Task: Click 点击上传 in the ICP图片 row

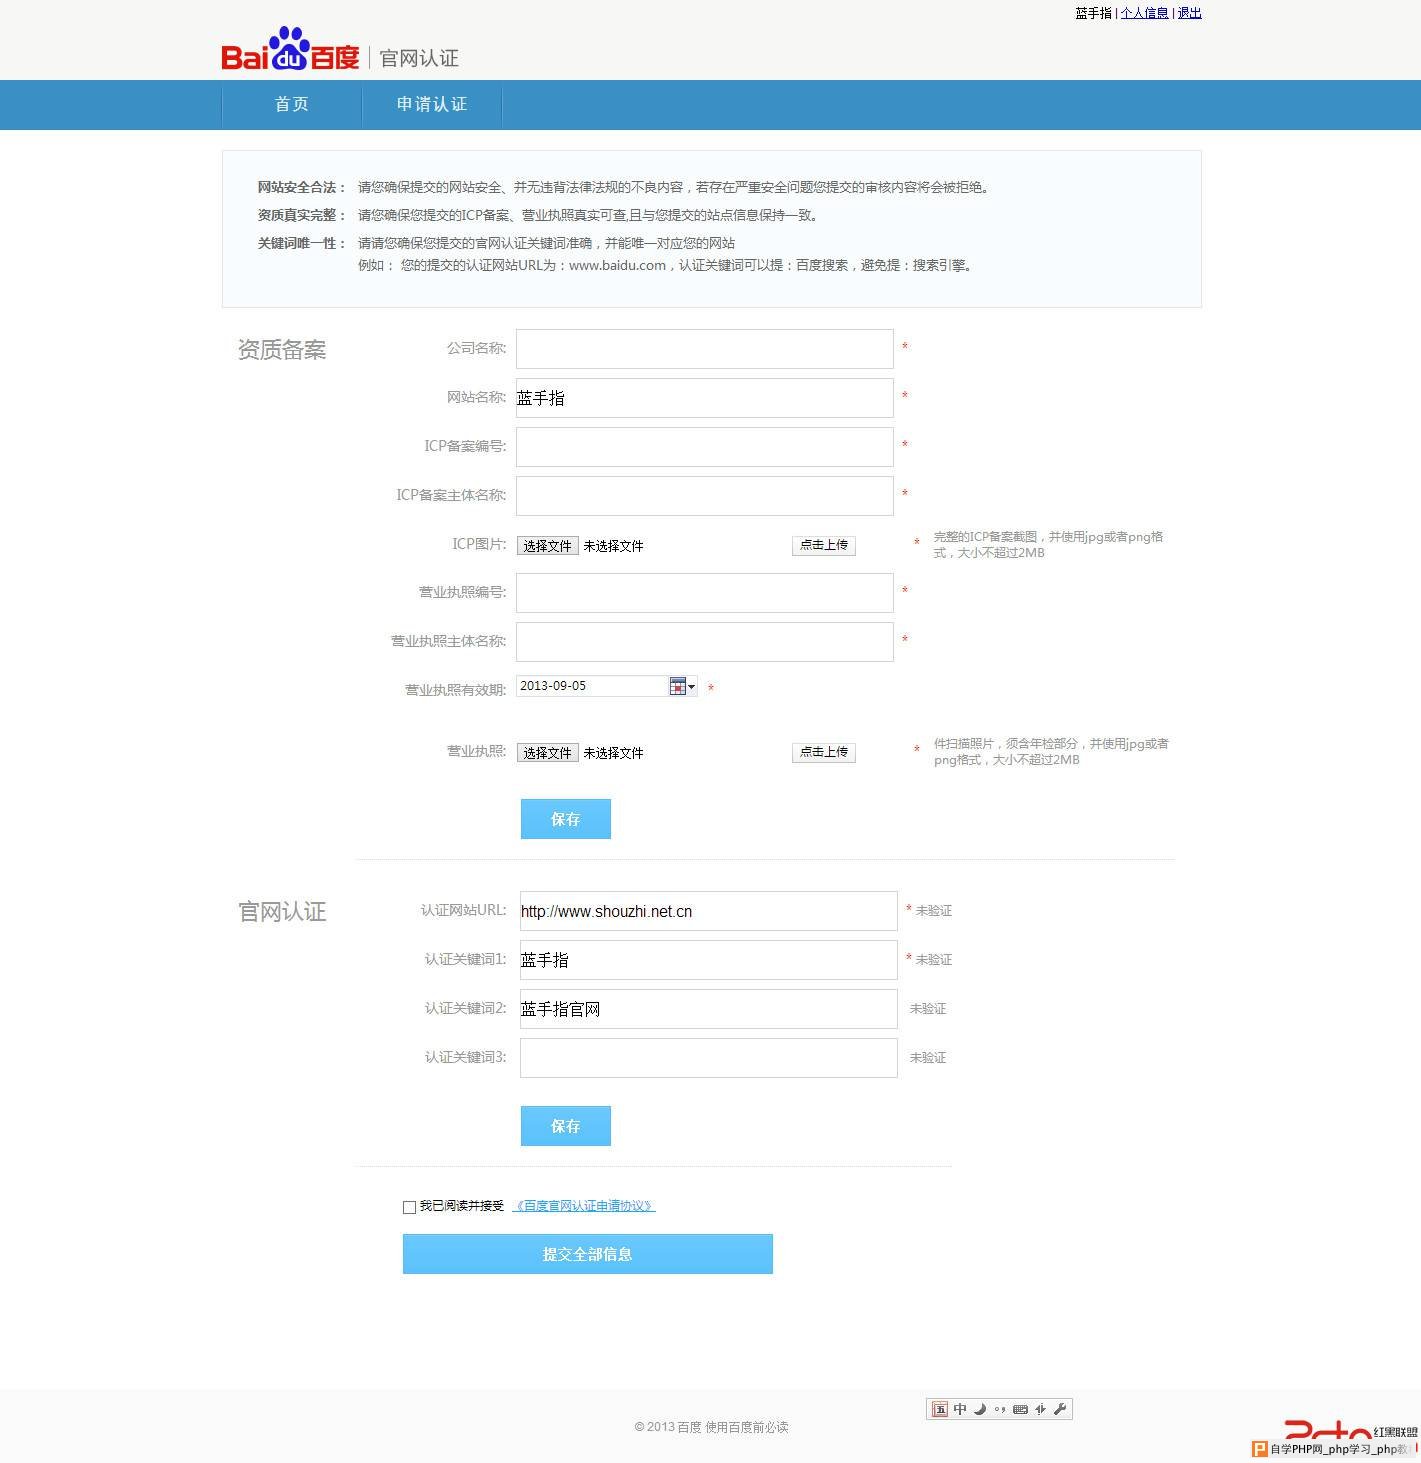Action: [x=824, y=545]
